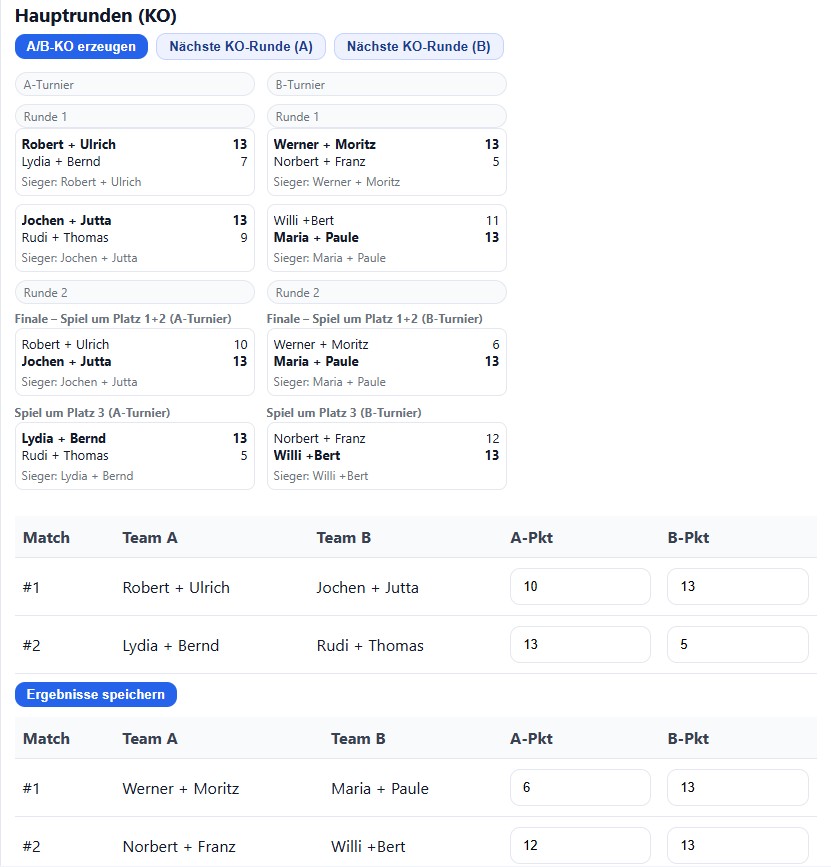The image size is (831, 867).
Task: Edit A-Pkt for Robert + Ulrich match
Action: click(580, 587)
